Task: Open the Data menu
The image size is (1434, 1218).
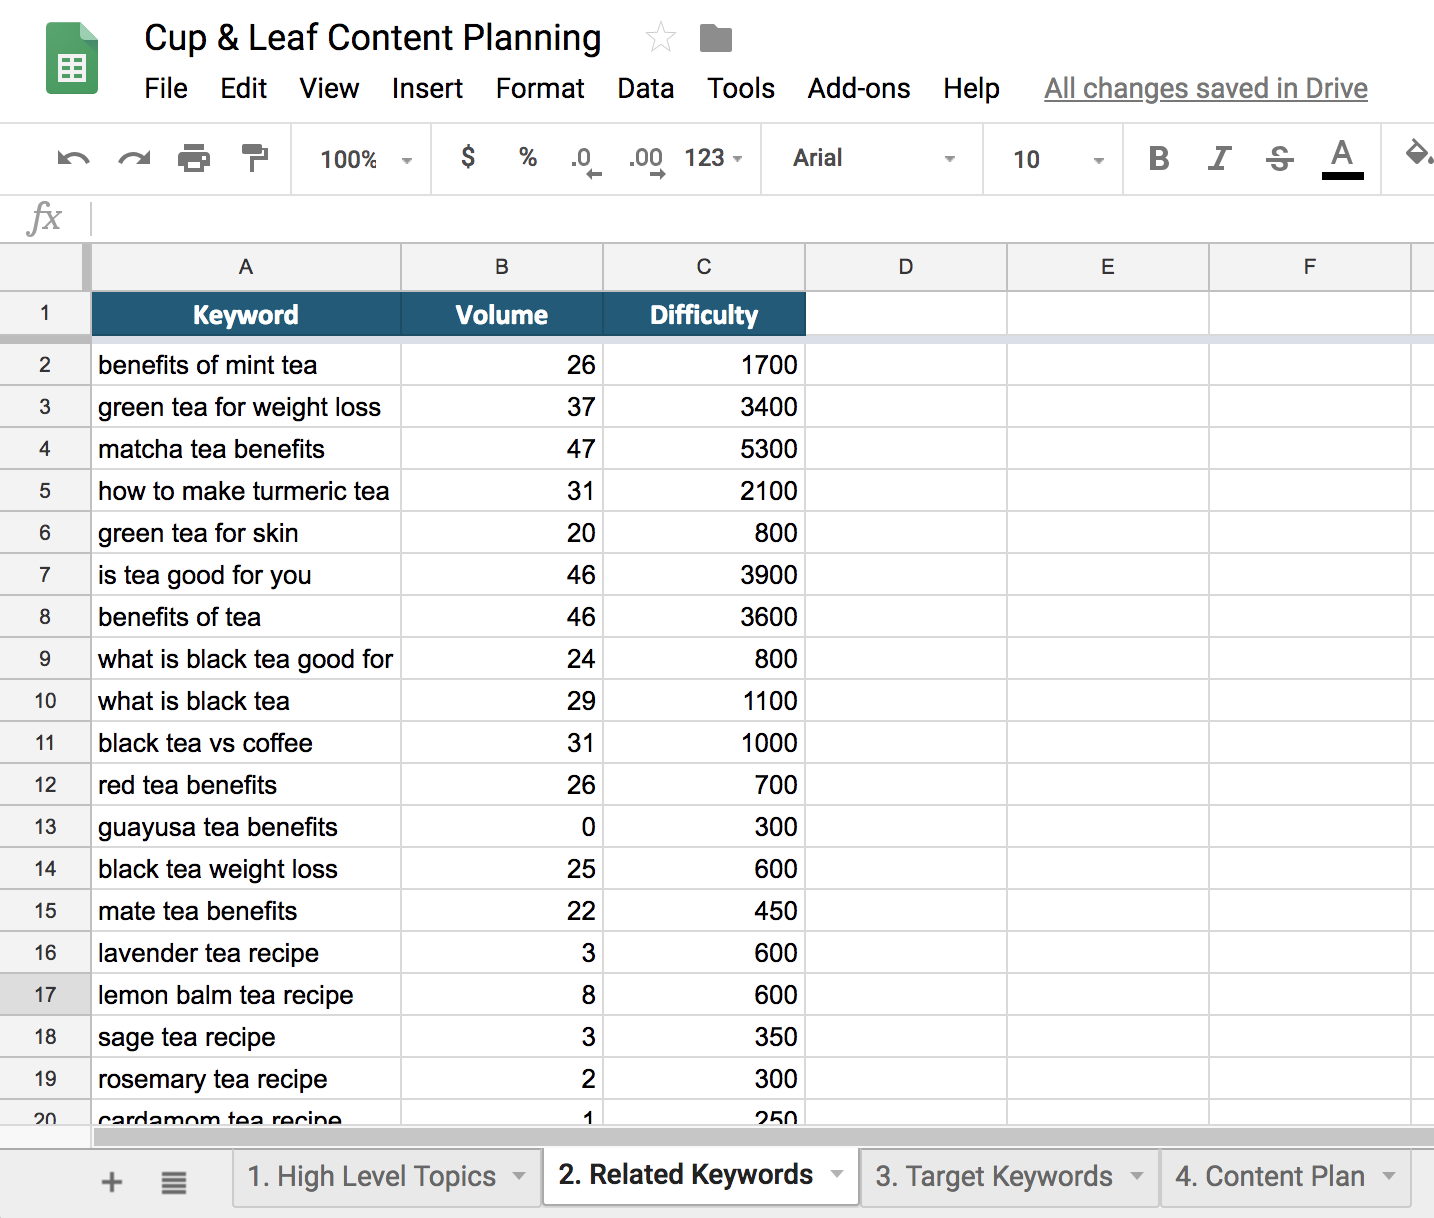Action: point(645,89)
